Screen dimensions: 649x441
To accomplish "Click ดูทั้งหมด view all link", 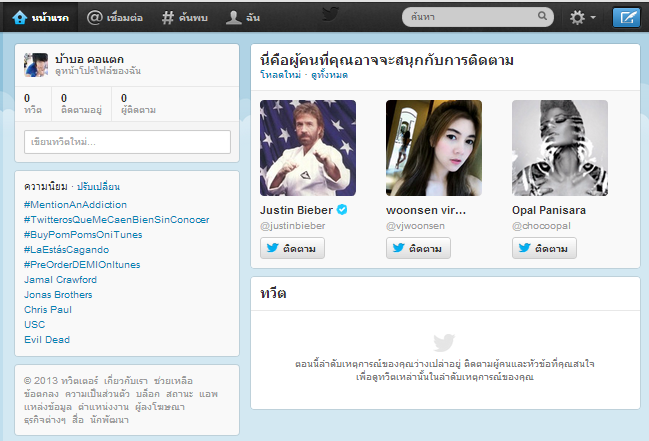I will click(329, 75).
